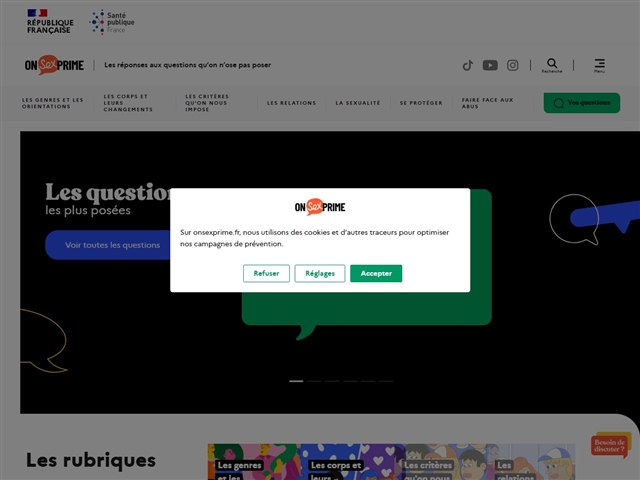Viewport: 640px width, 480px height.
Task: Accept cookies with Accepter button
Action: (x=376, y=273)
